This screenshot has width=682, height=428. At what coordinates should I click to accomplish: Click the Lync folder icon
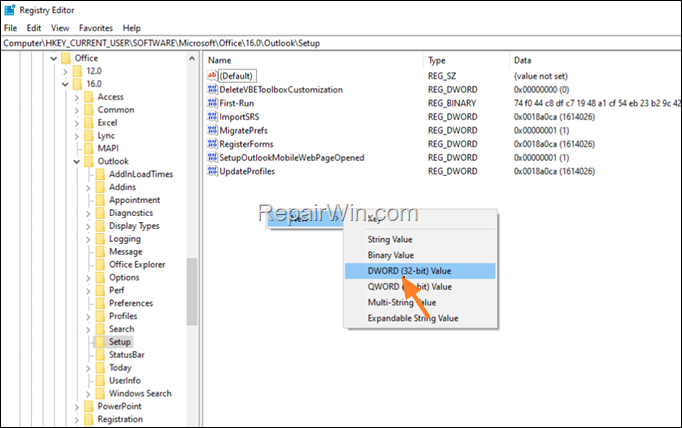pos(89,136)
